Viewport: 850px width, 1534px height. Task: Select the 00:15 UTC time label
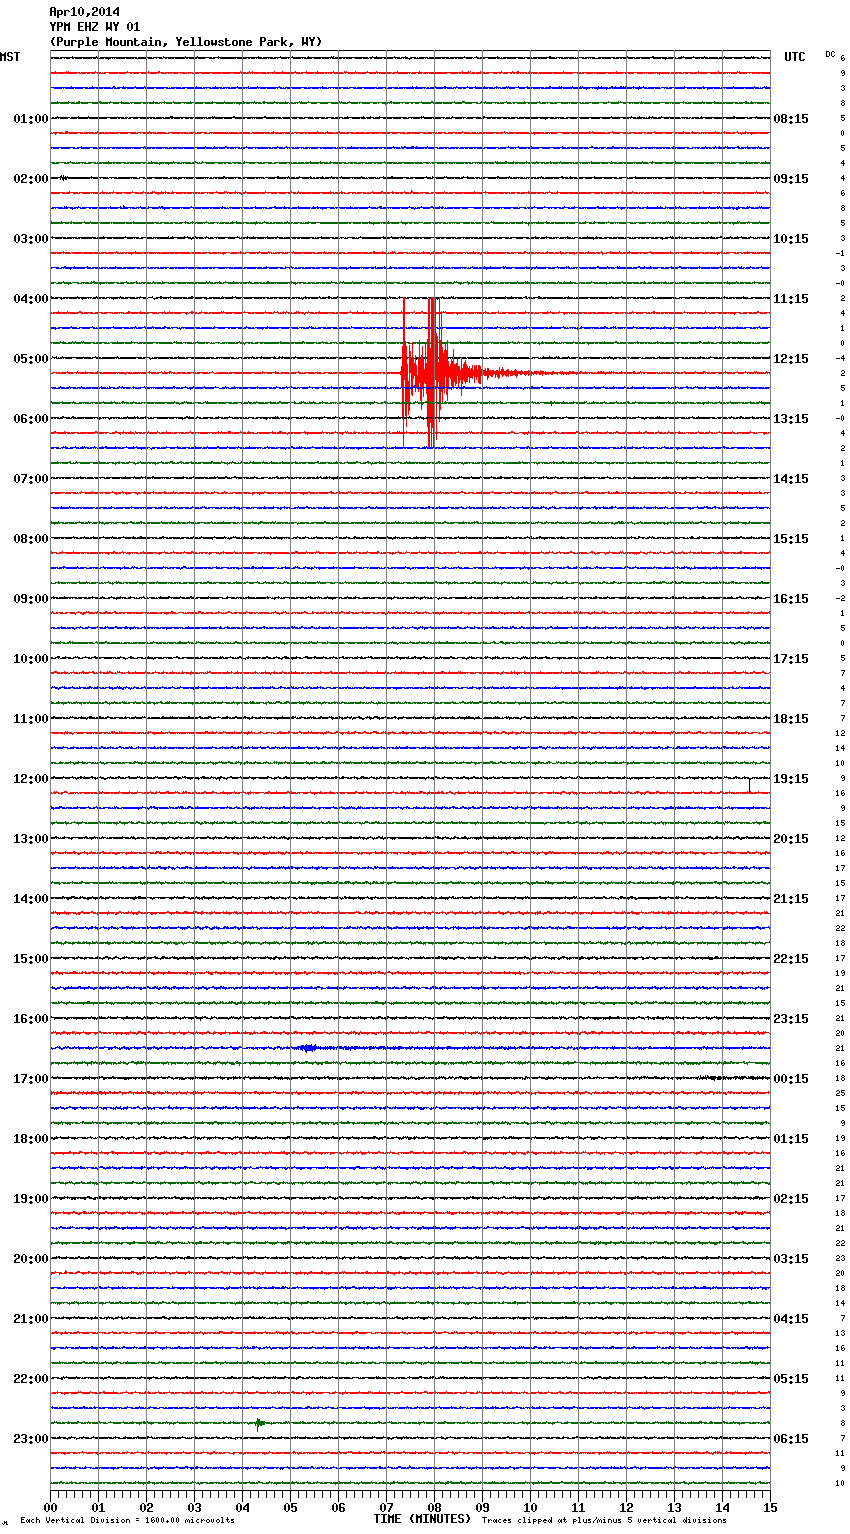791,1079
